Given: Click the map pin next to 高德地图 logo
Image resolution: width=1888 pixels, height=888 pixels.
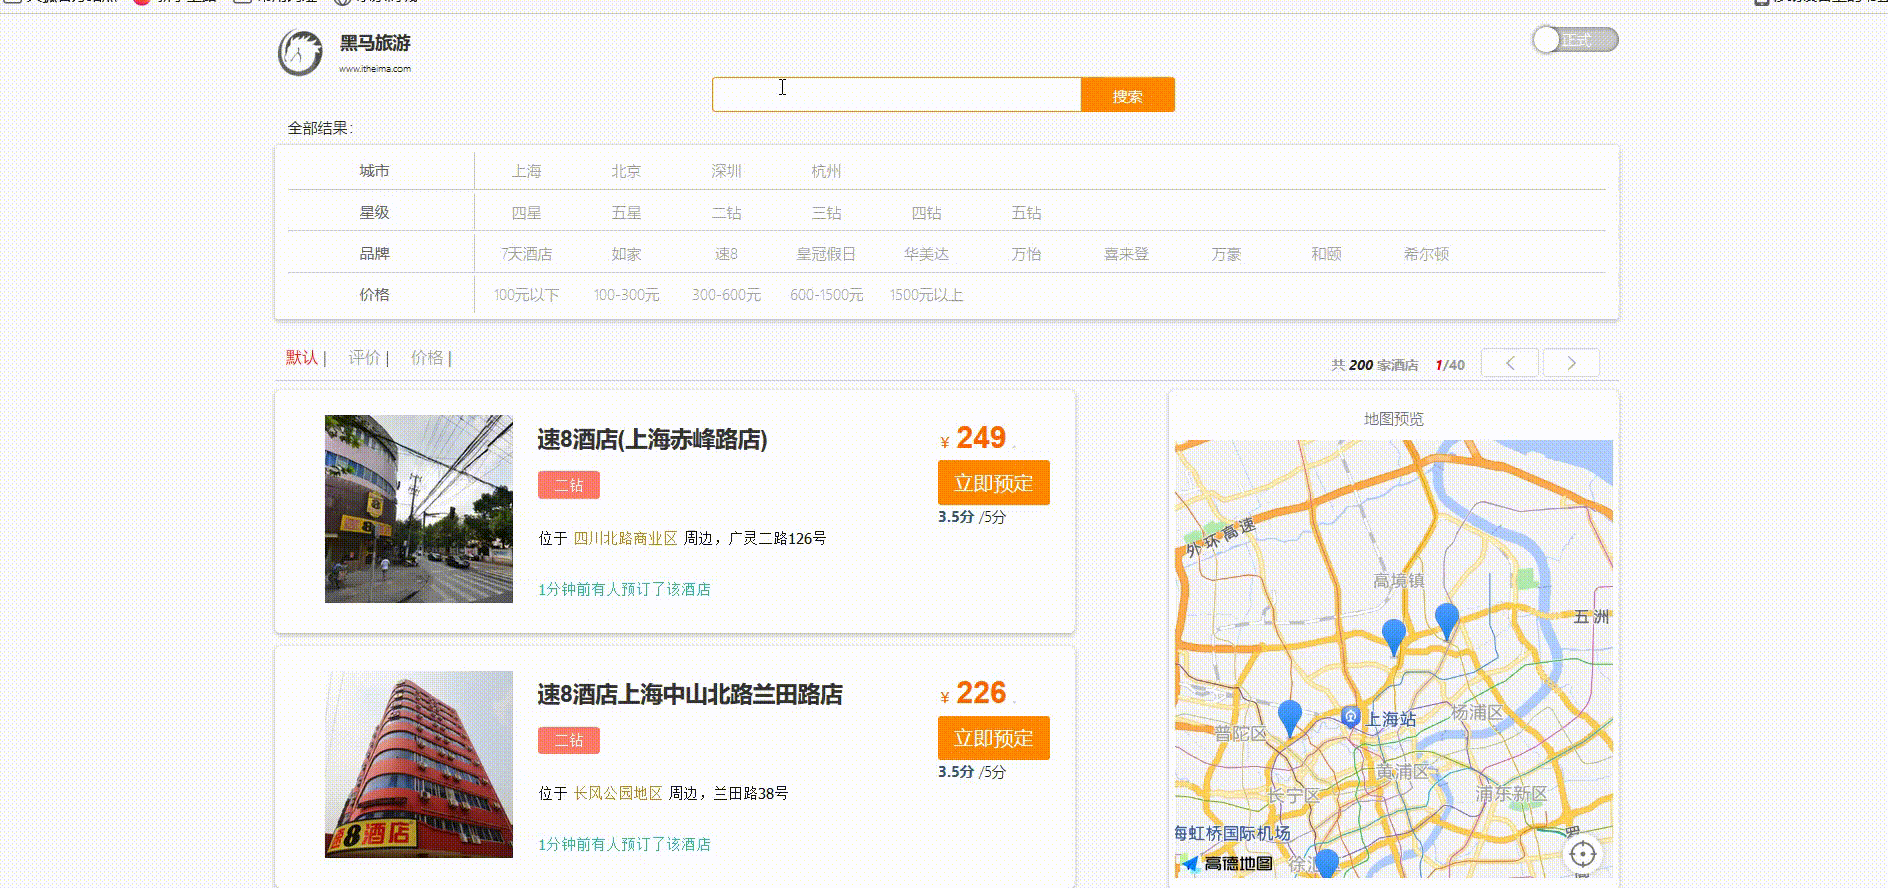Looking at the screenshot, I should [x=1326, y=864].
